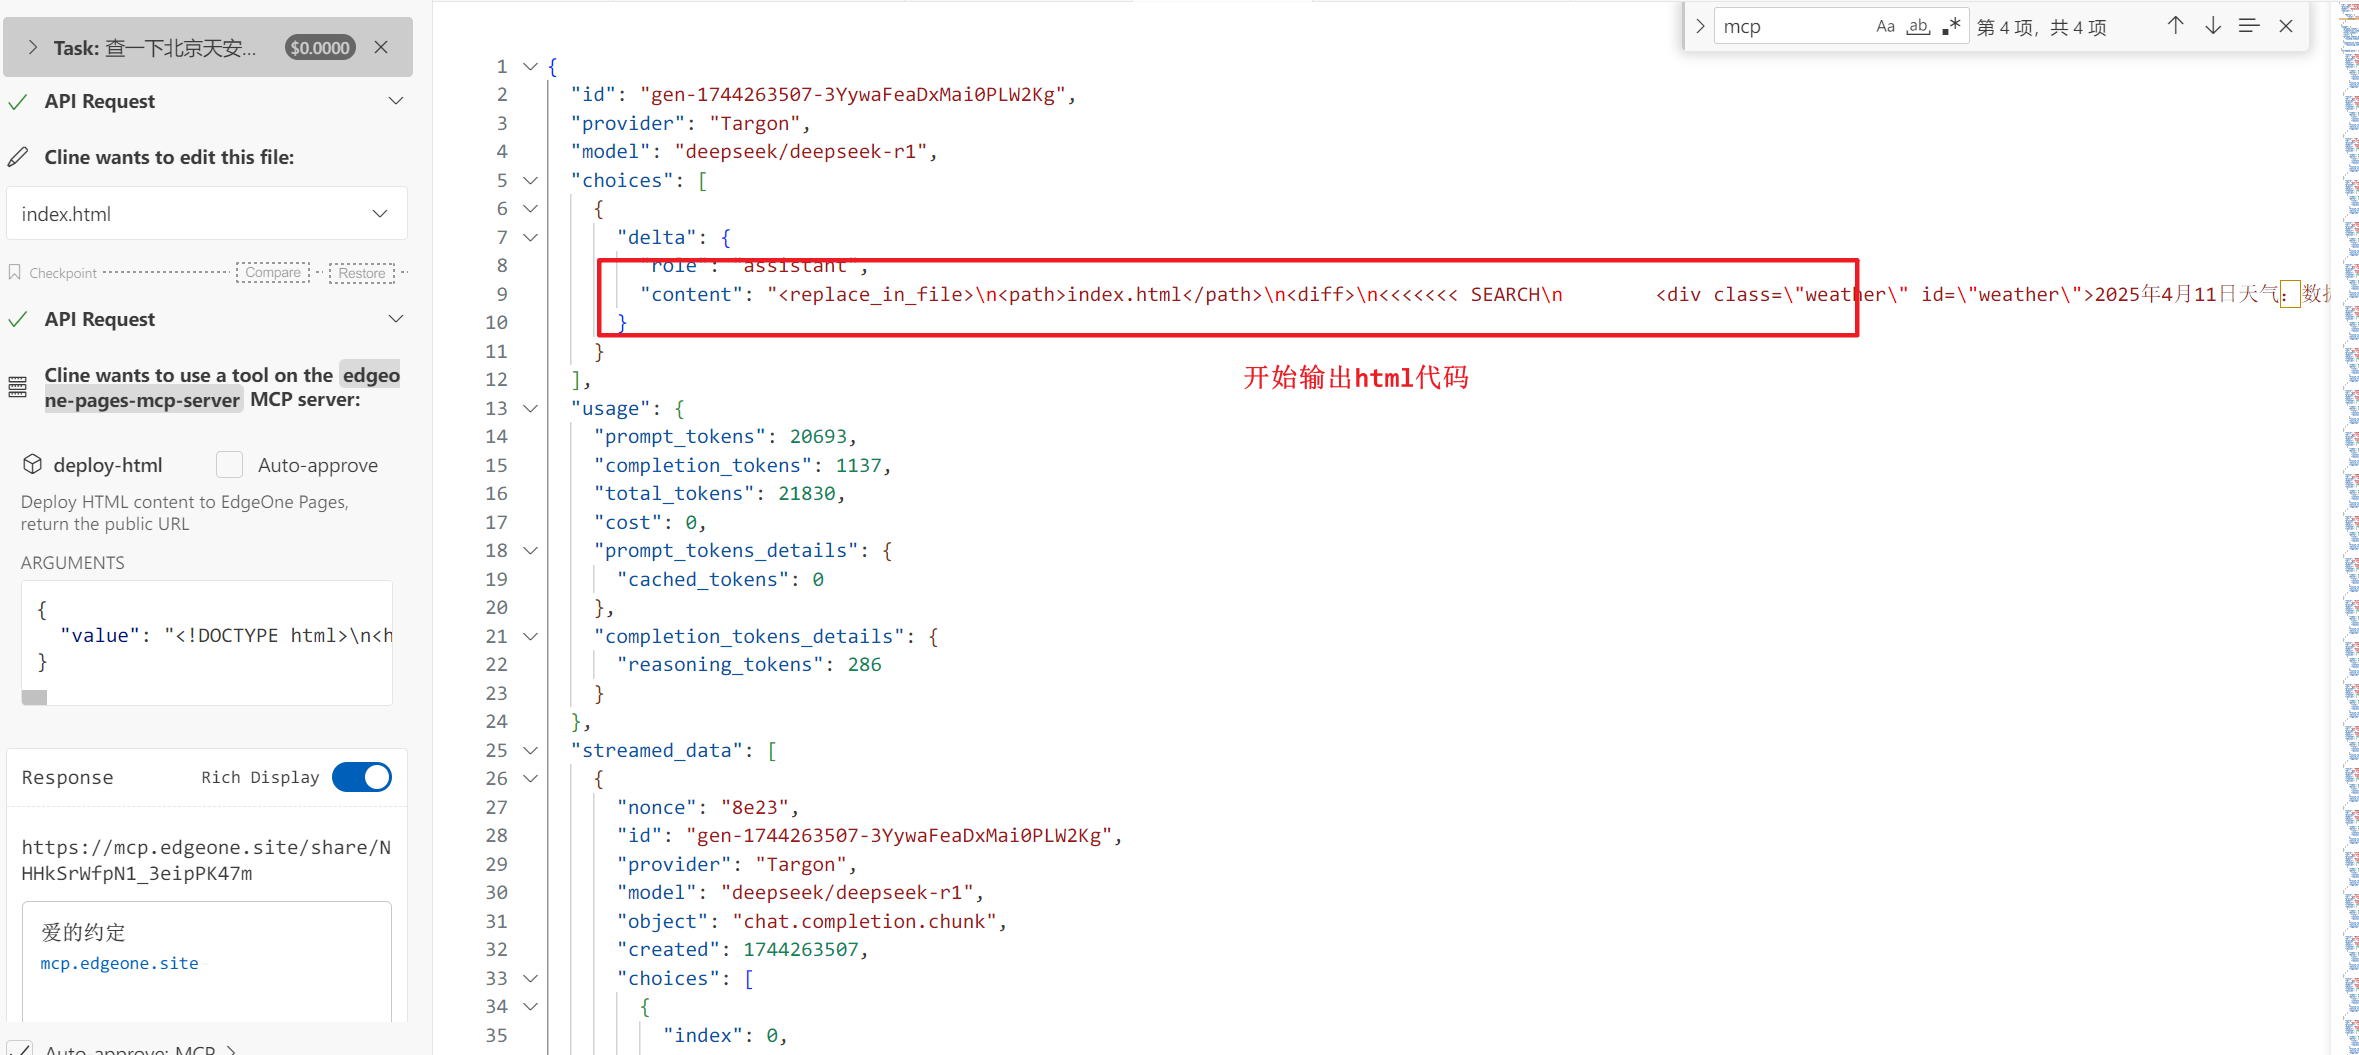Image resolution: width=2359 pixels, height=1055 pixels.
Task: Collapse the fold arrow at line 33
Action: tap(531, 978)
